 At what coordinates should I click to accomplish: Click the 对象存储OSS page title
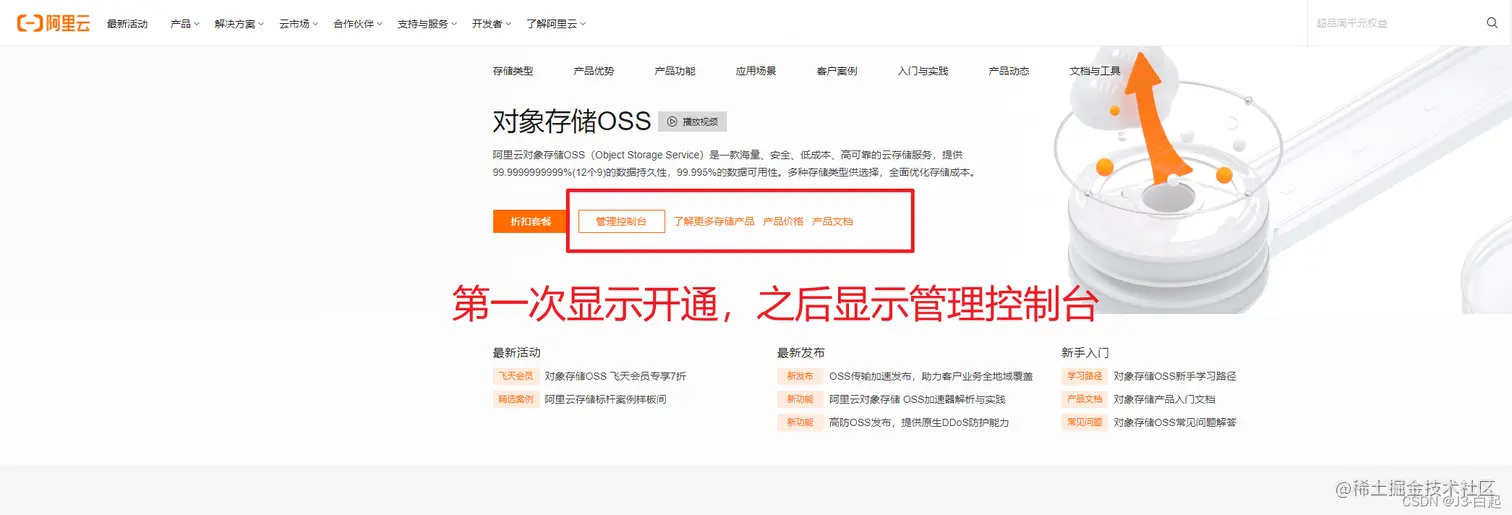[572, 122]
